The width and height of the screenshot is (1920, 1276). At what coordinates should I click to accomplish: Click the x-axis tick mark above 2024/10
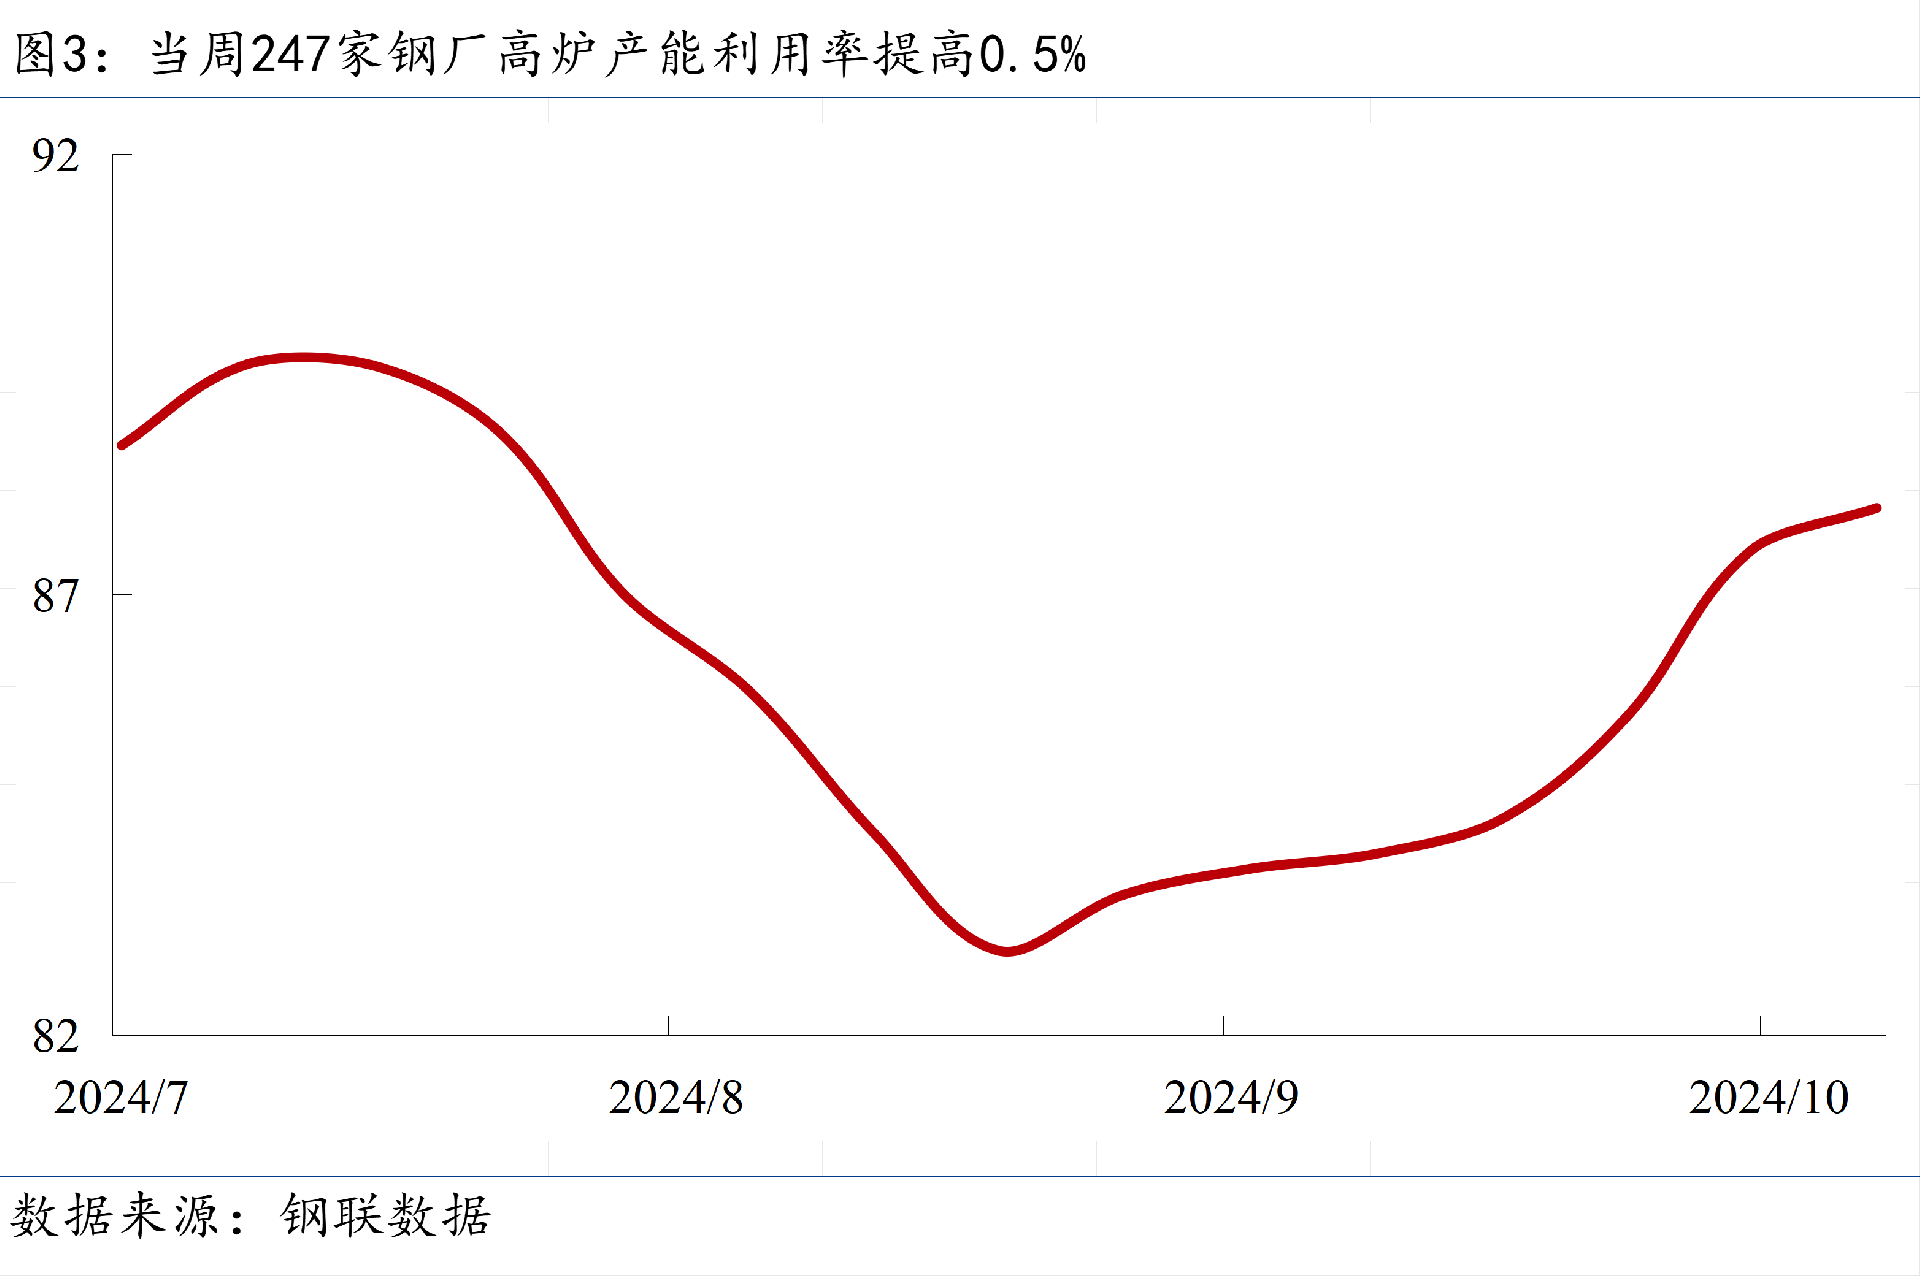(x=1760, y=1026)
